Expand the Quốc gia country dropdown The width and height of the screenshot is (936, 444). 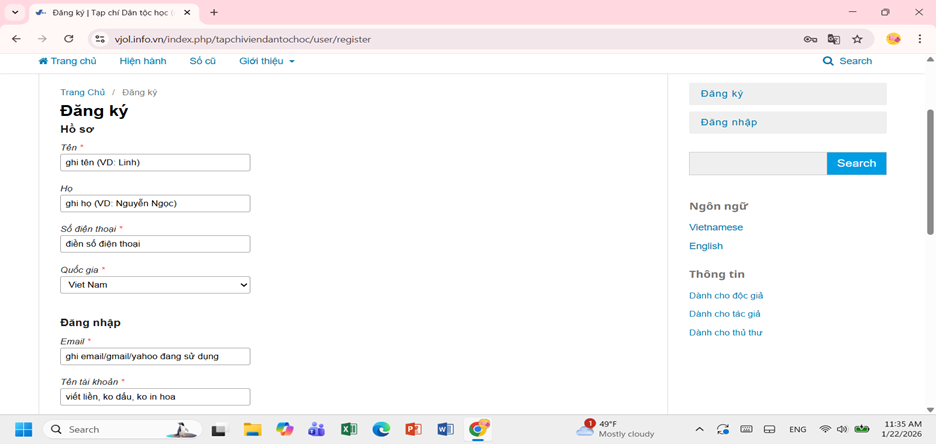(155, 285)
